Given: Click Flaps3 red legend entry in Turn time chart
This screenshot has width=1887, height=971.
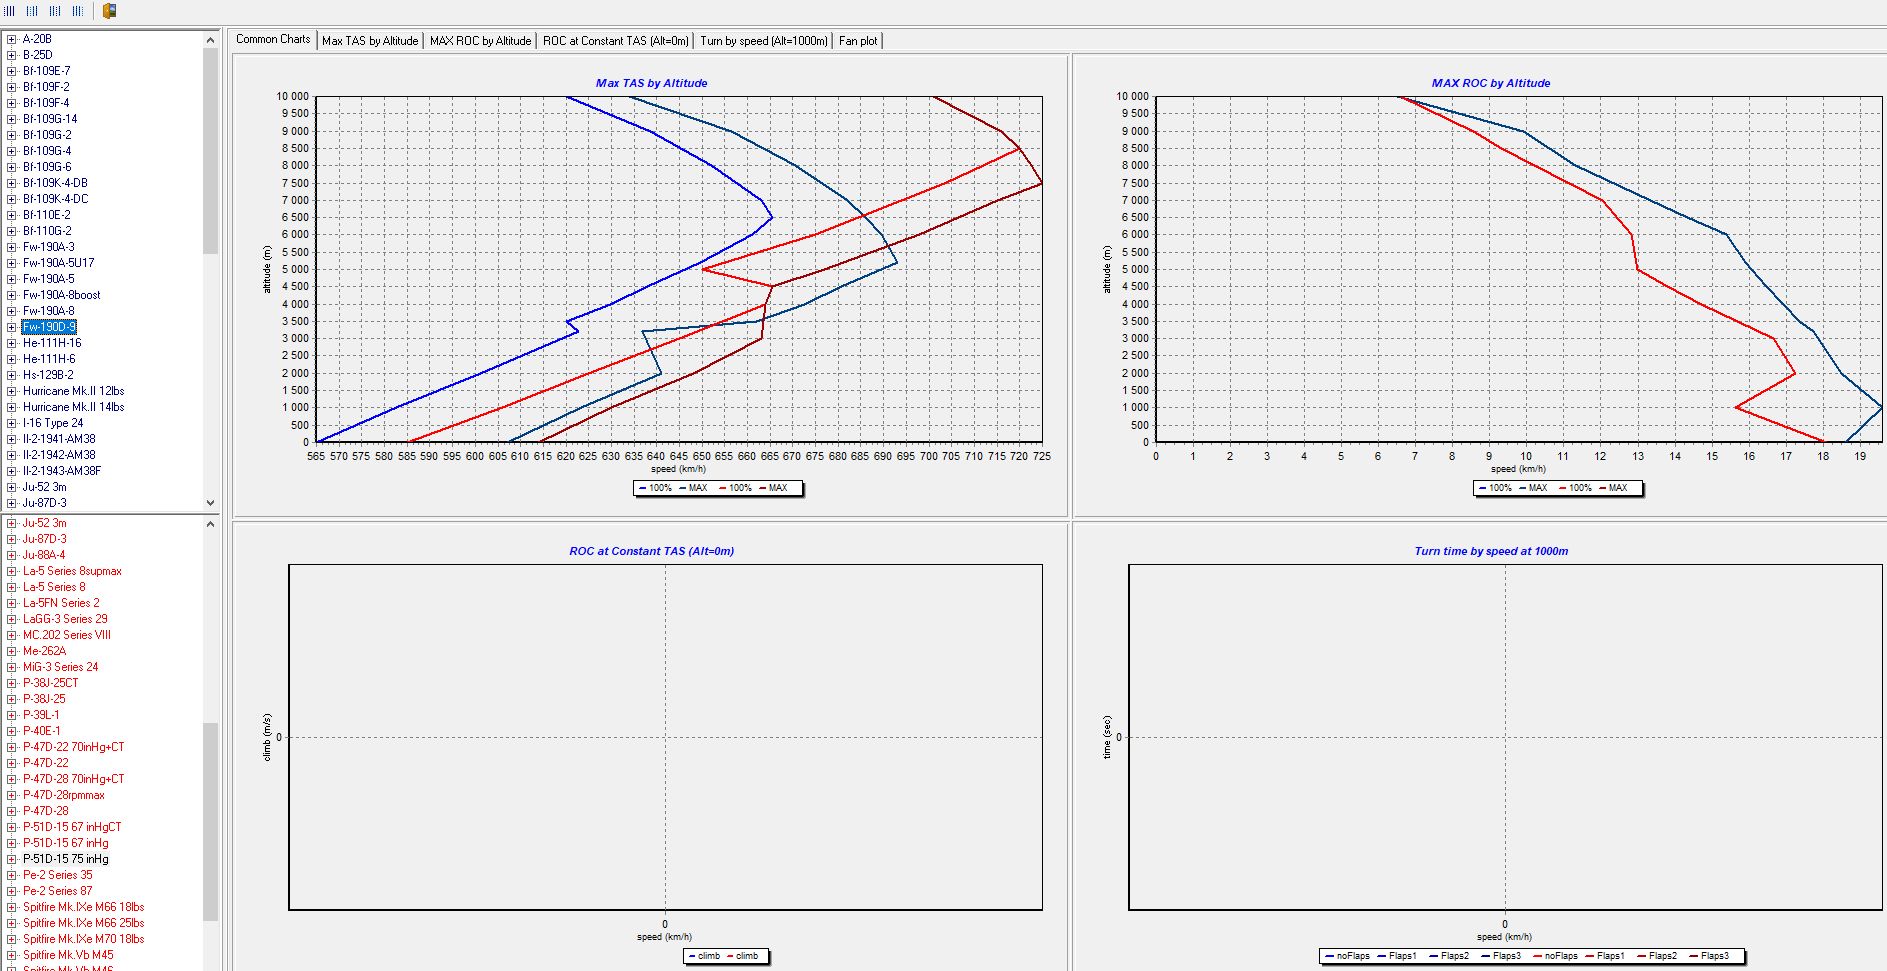Looking at the screenshot, I should pos(1709,956).
